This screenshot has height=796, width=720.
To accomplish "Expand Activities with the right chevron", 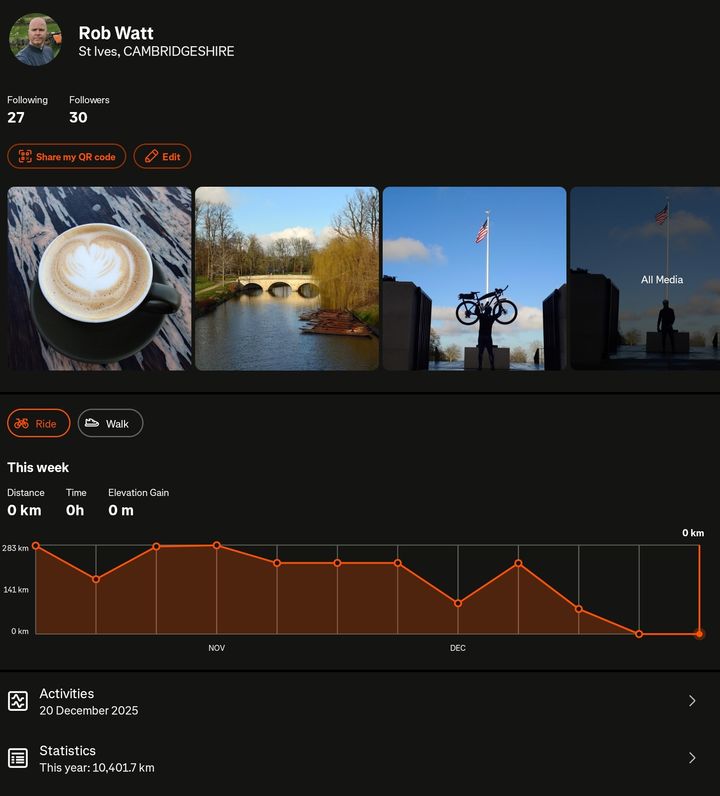I will 692,701.
